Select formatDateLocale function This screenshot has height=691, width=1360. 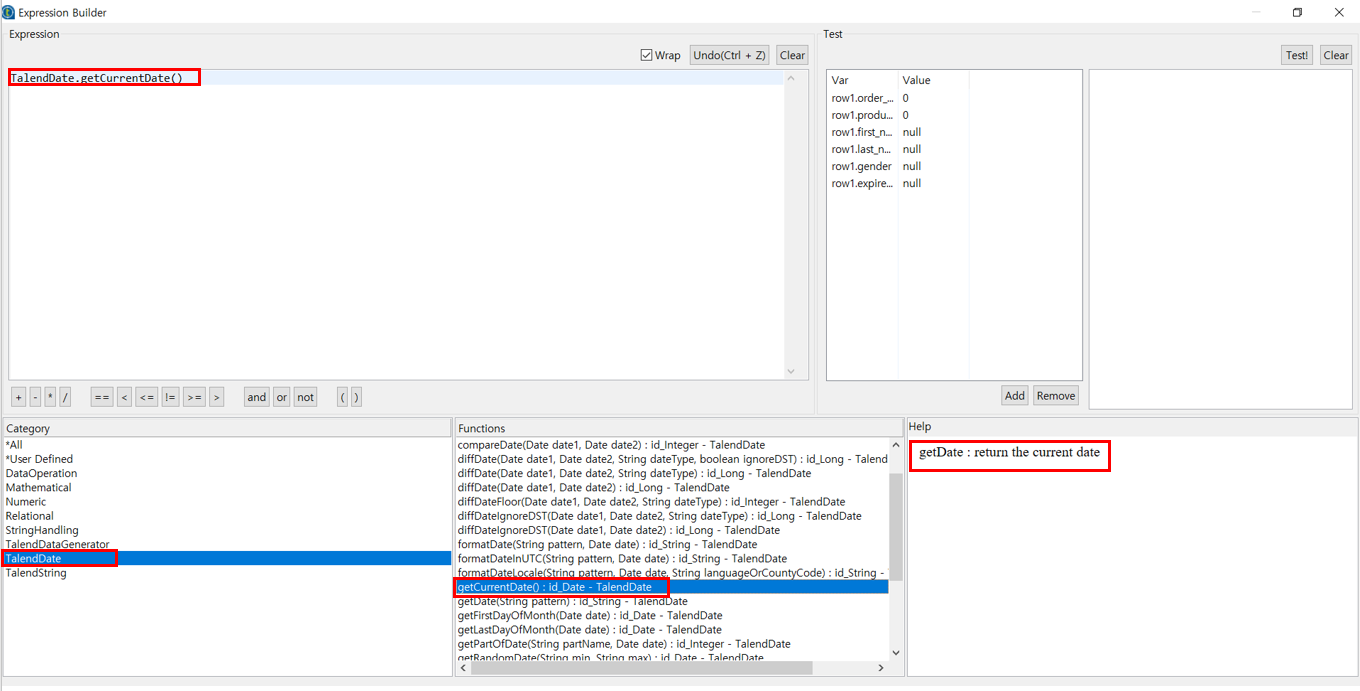tap(672, 573)
